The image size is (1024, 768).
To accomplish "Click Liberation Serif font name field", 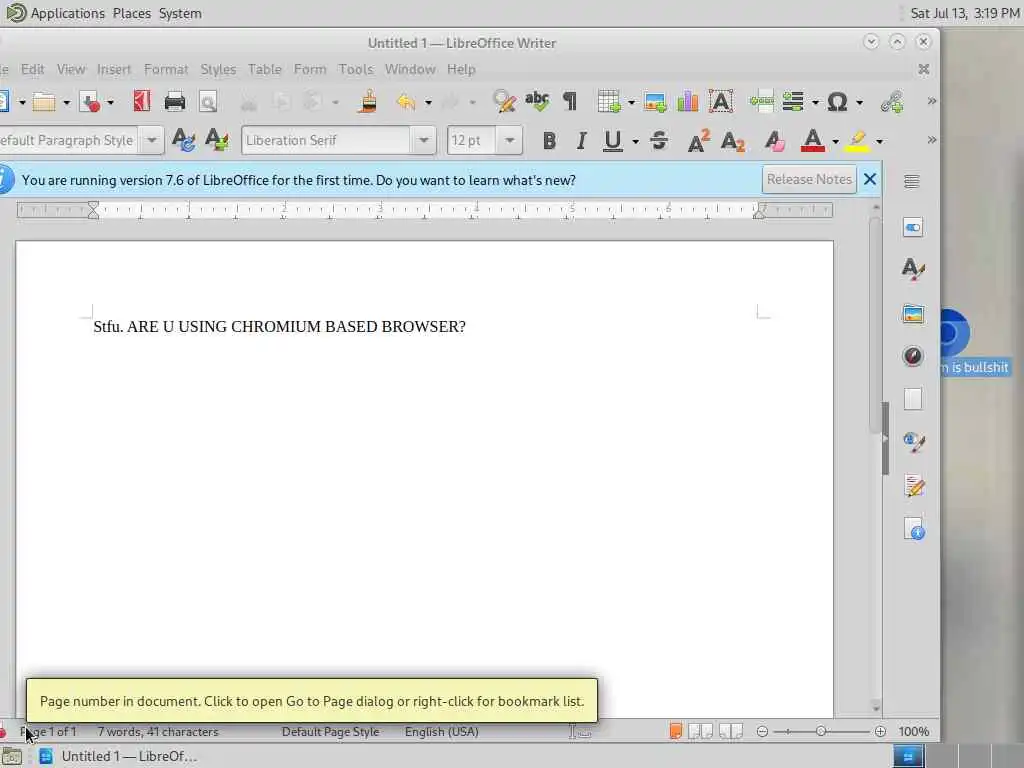I will point(327,140).
